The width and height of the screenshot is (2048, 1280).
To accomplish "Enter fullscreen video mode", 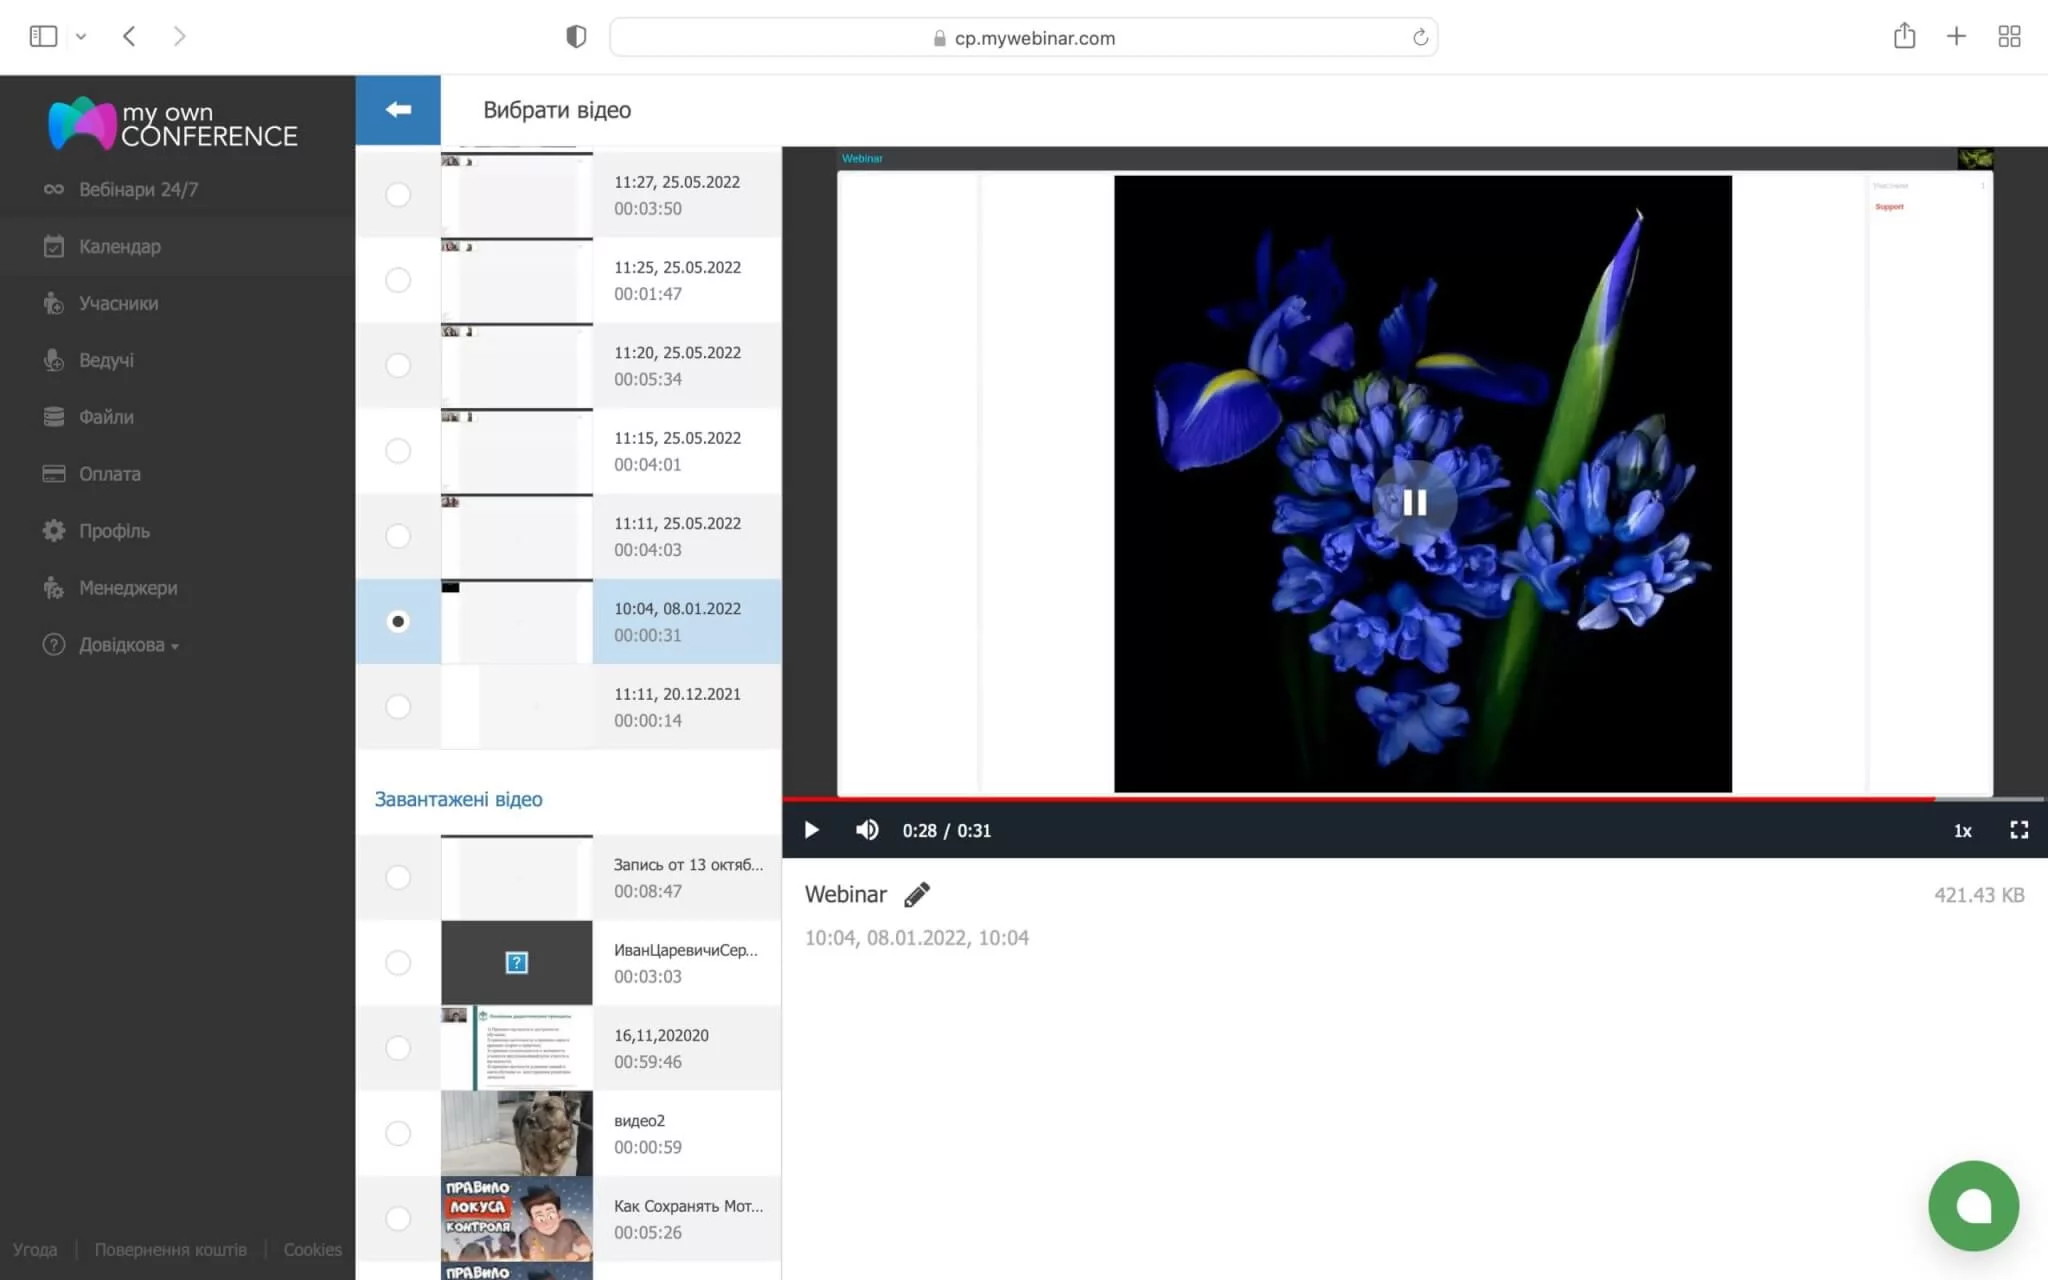I will tap(2018, 830).
